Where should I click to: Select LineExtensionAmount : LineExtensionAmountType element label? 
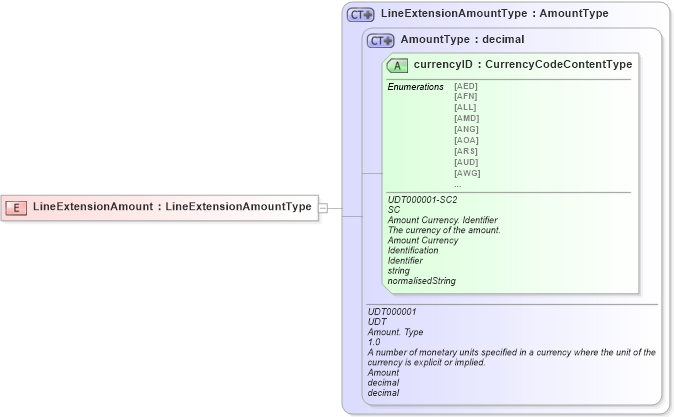point(172,206)
